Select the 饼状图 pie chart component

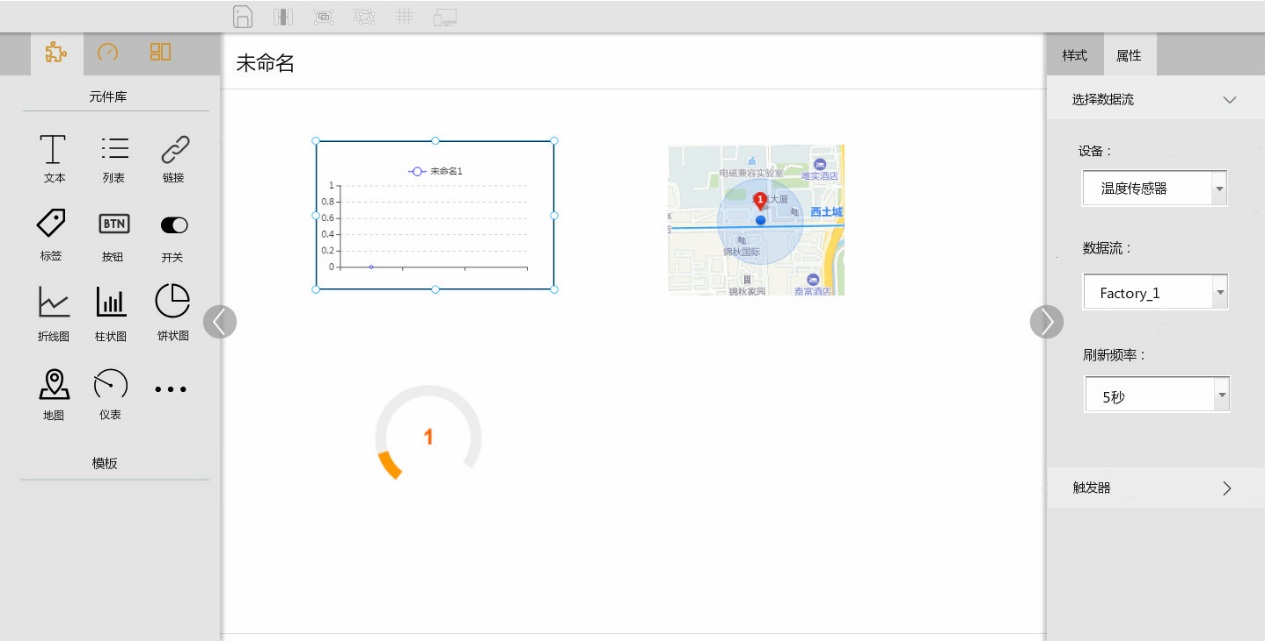click(172, 311)
